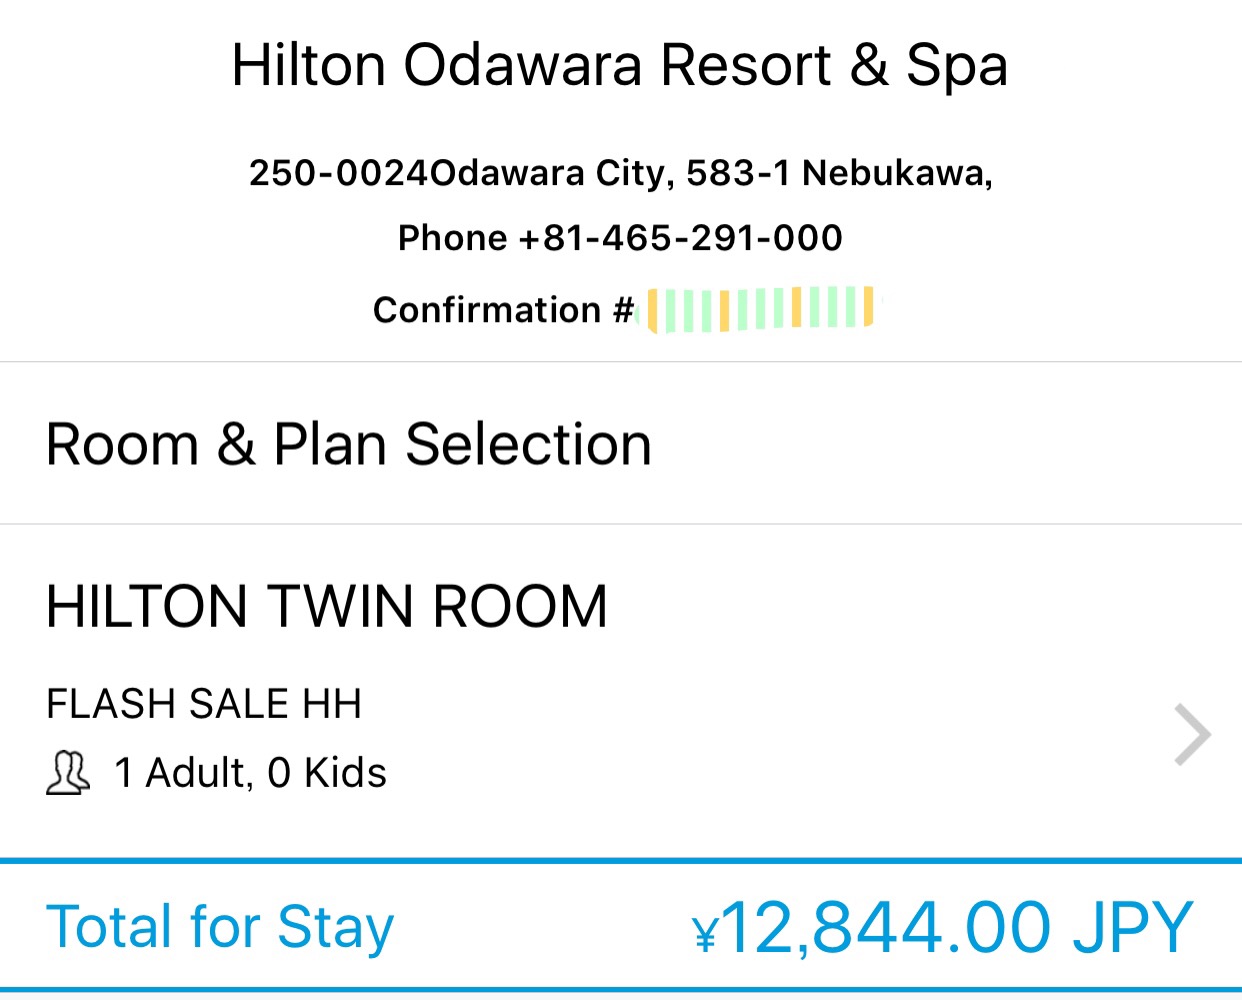Tap the Odawara City address text
The height and width of the screenshot is (1000, 1242).
pos(553,174)
